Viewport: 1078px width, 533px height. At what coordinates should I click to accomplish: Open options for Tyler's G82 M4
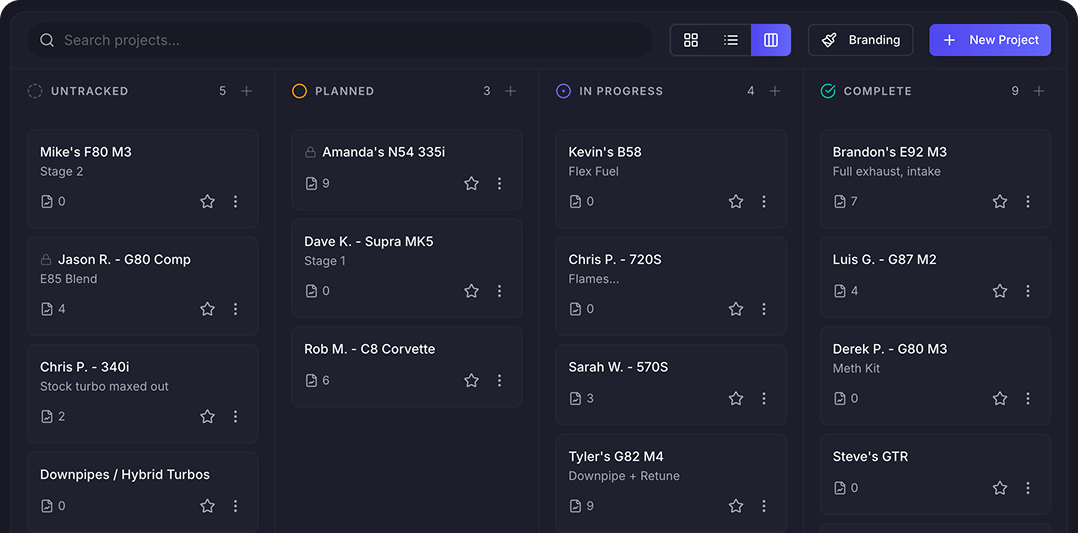[x=764, y=505]
